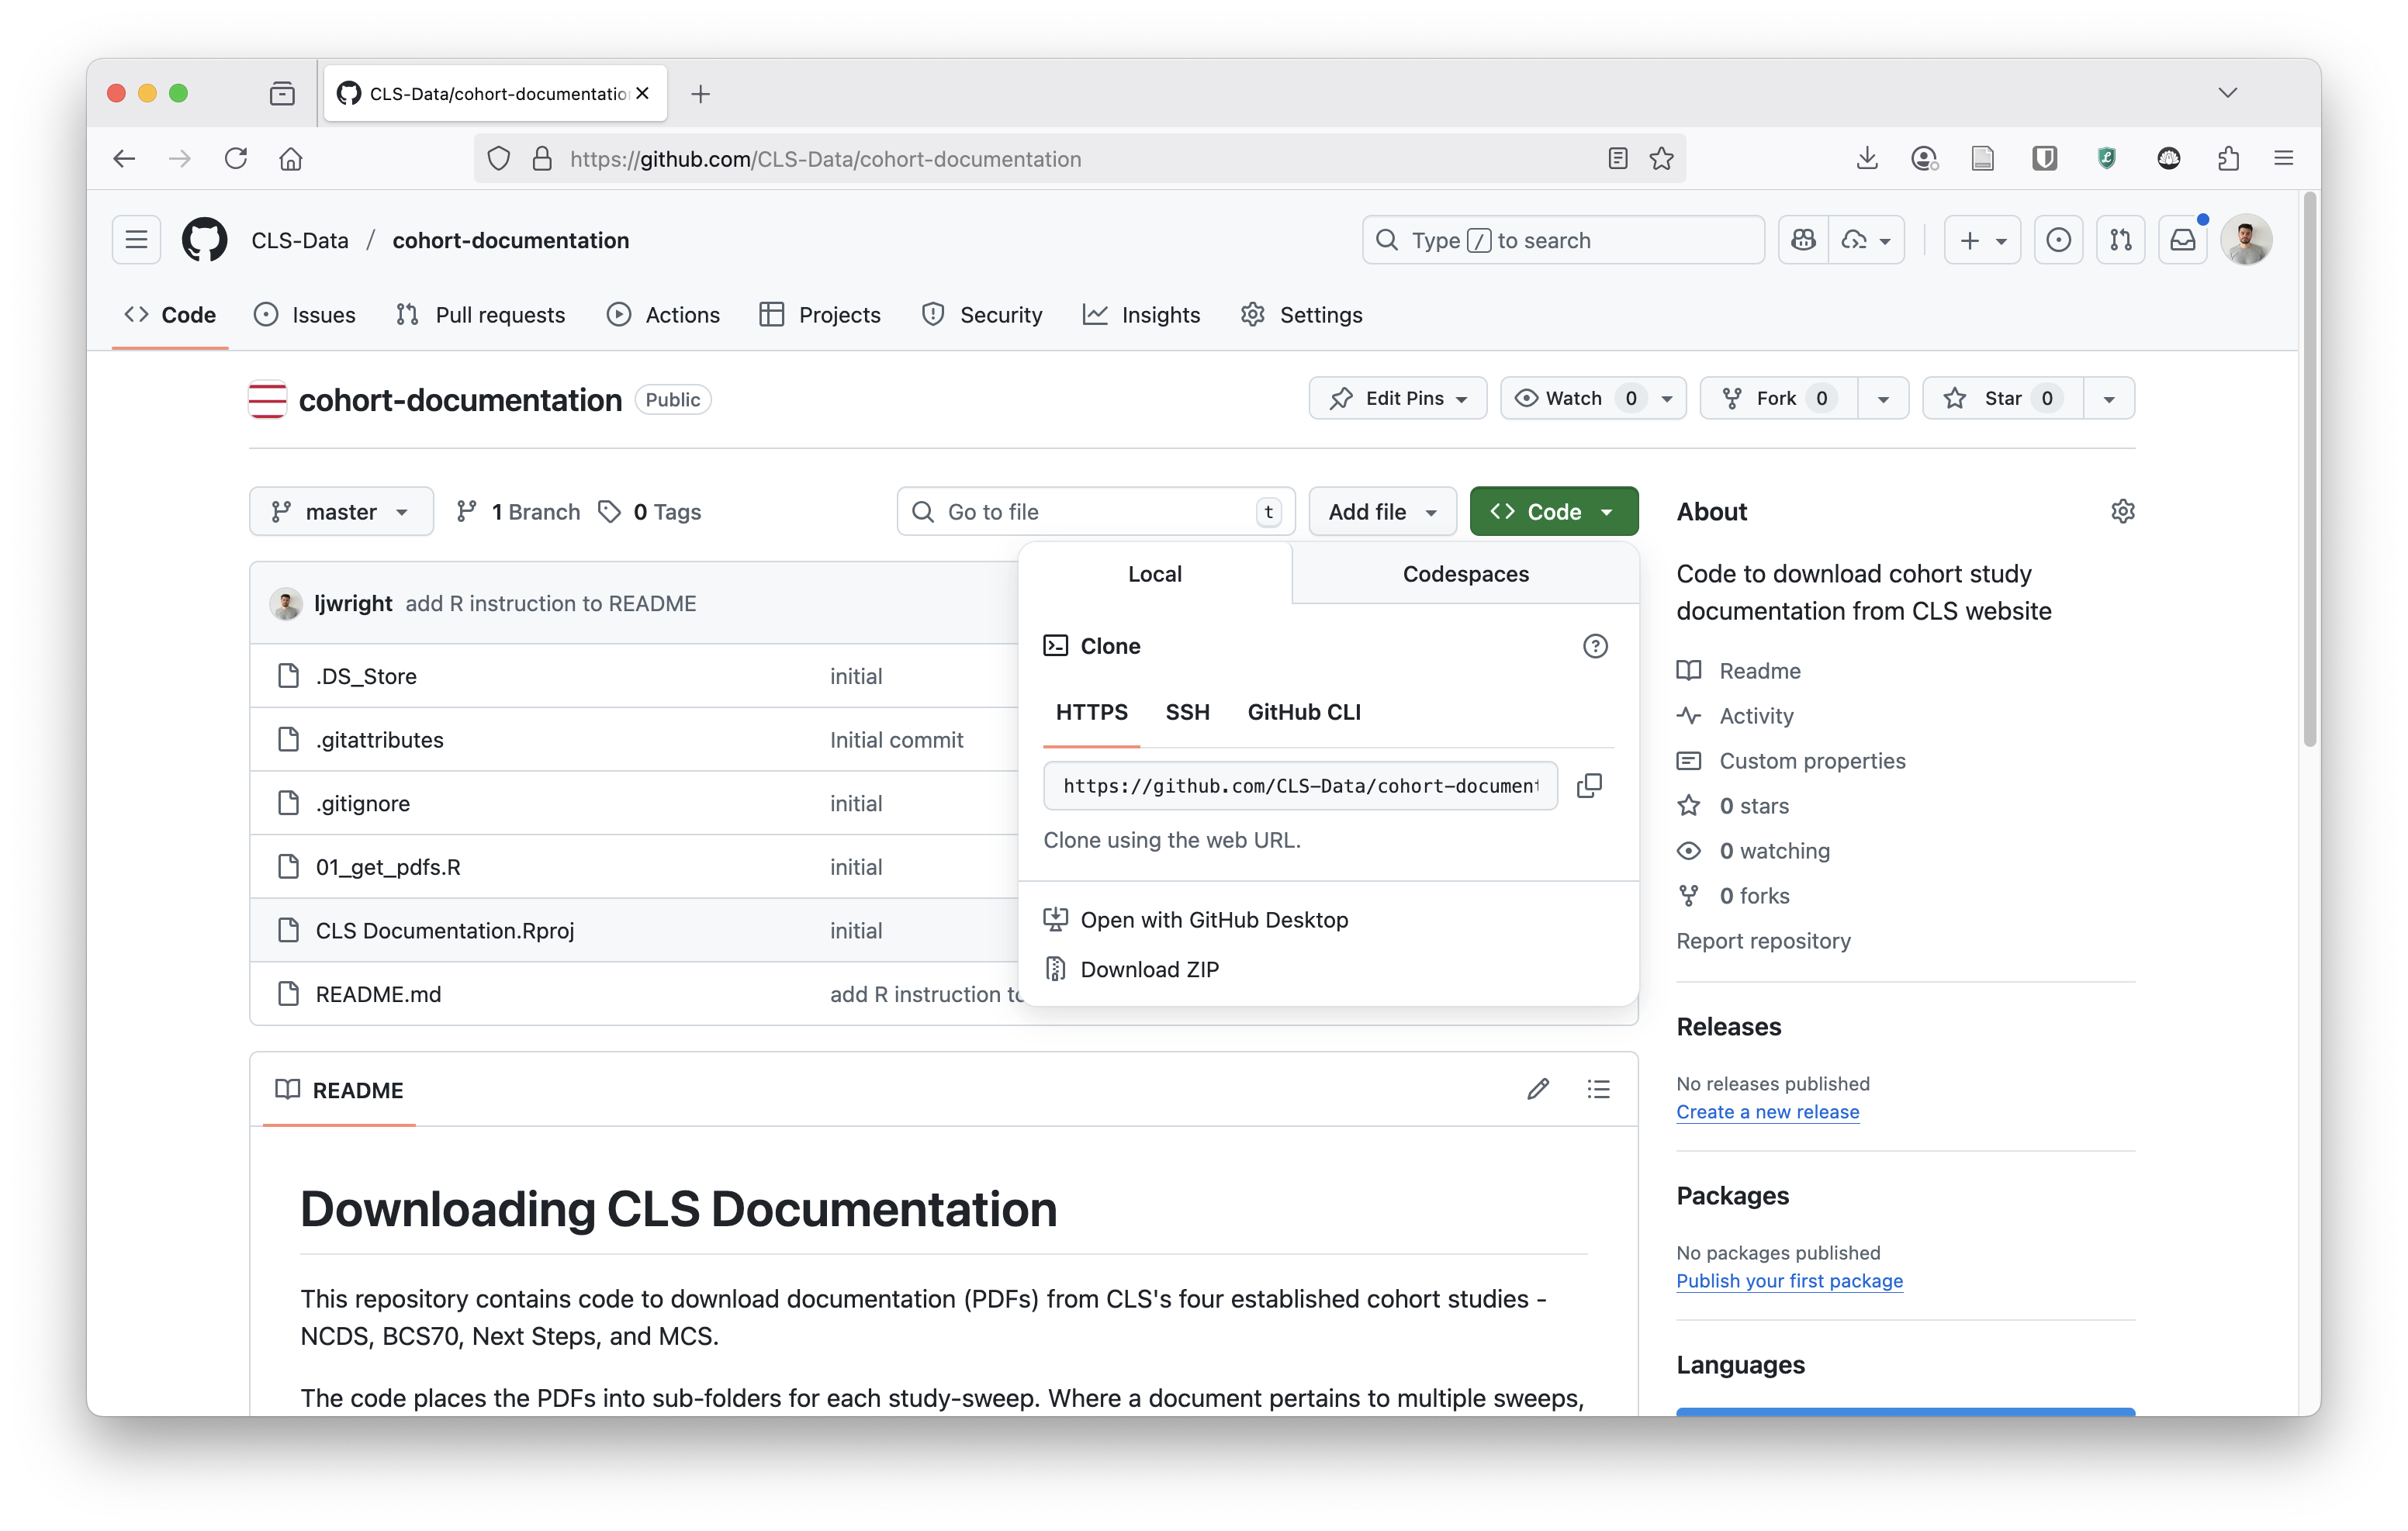Open Copilot chat icon in header
Viewport: 2408px width, 1531px height.
[1803, 240]
